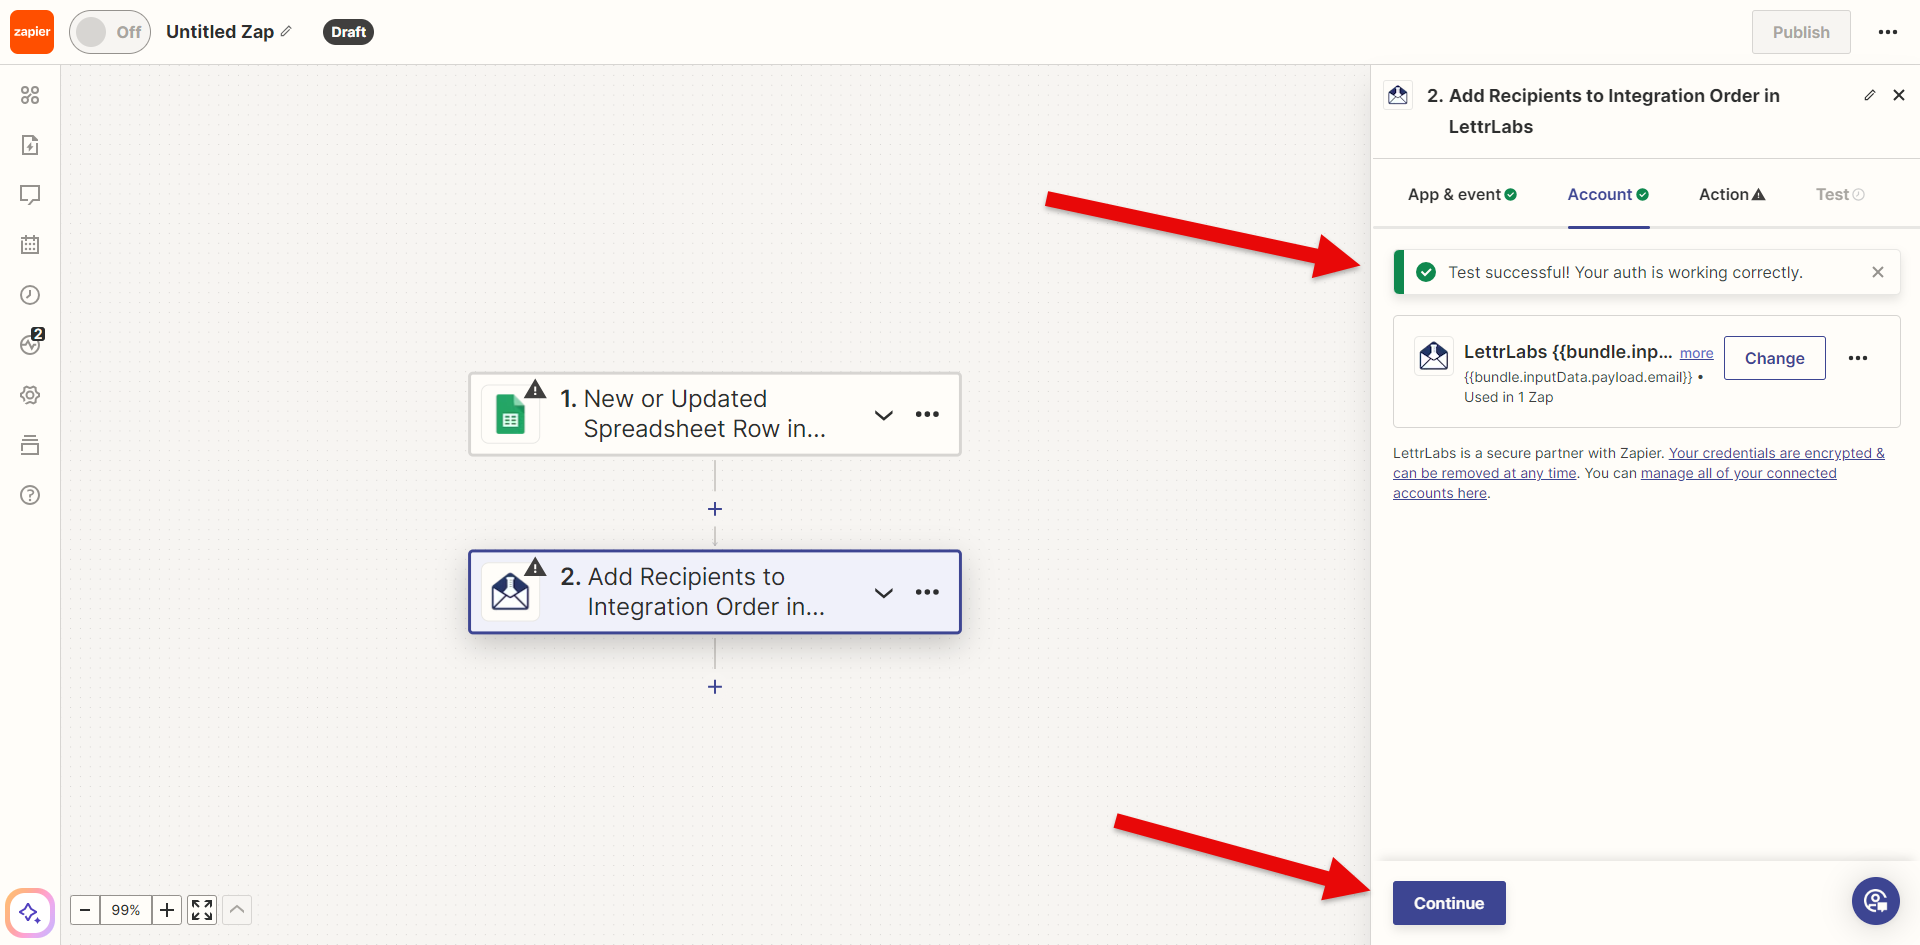Click the LettrLabs envelope icon in step 2
1920x945 pixels.
510,592
